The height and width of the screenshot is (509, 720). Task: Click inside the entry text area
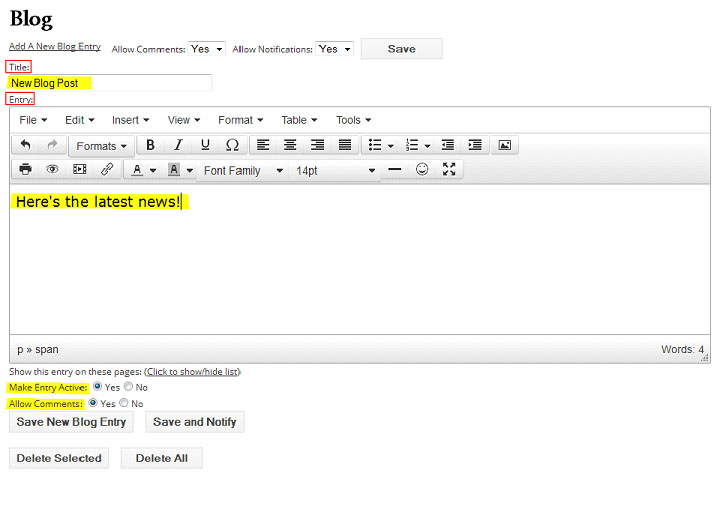tap(360, 260)
